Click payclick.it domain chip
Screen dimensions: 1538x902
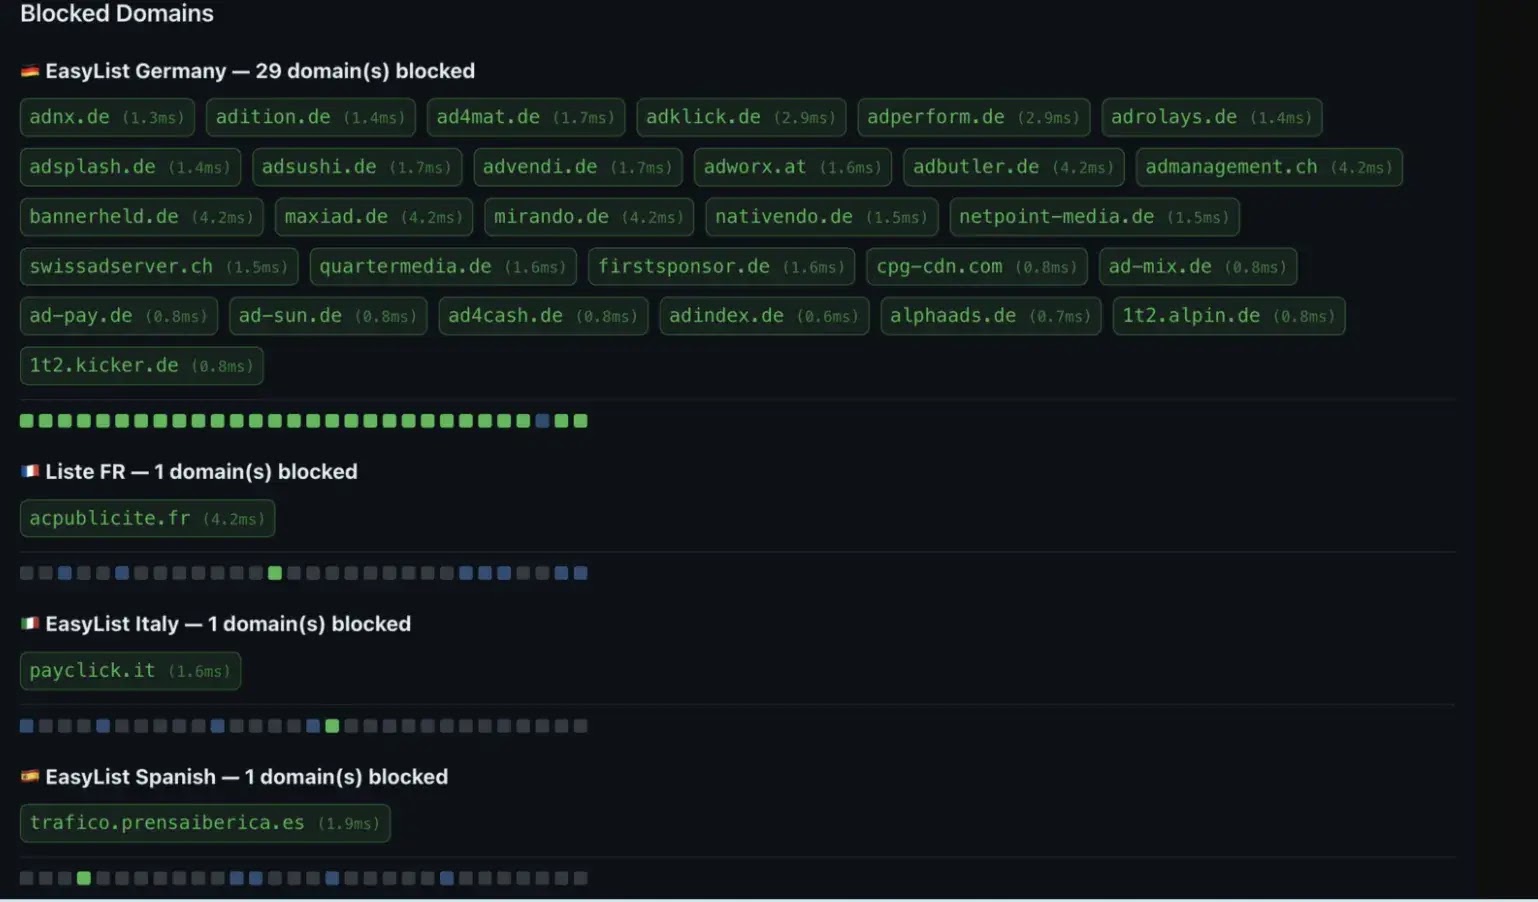tap(130, 671)
